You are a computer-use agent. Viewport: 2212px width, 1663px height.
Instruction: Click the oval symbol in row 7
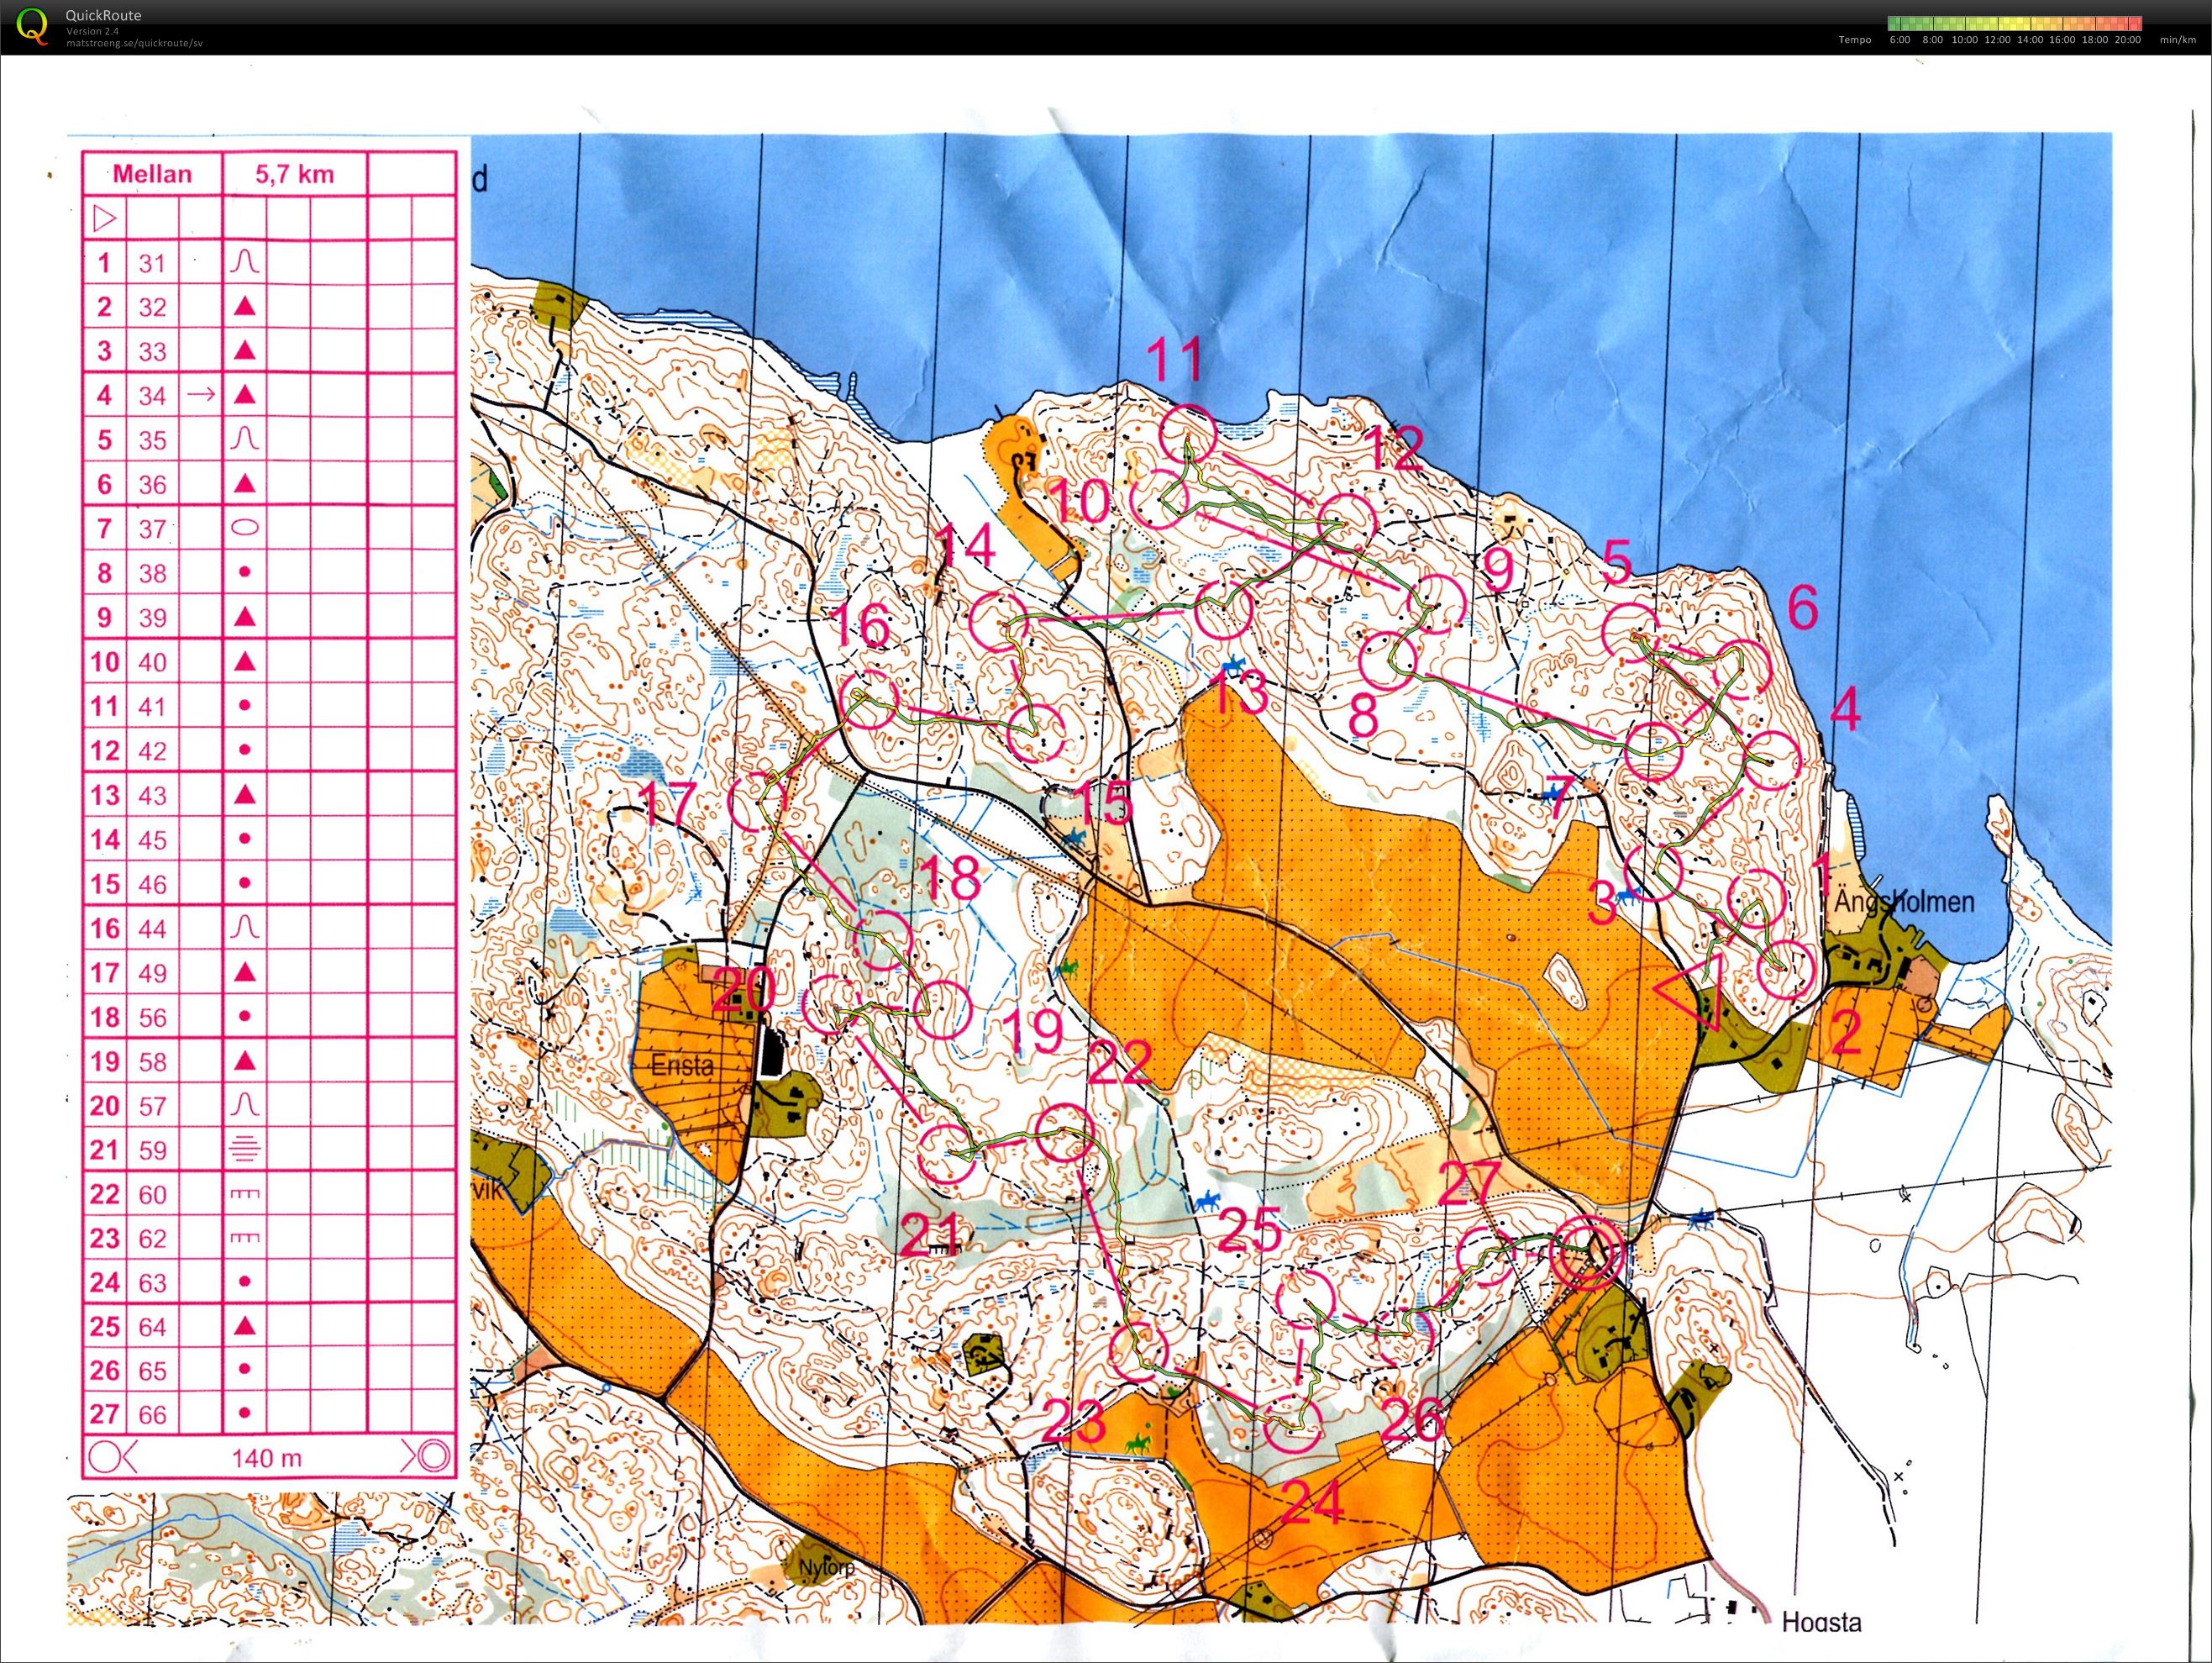coord(245,527)
